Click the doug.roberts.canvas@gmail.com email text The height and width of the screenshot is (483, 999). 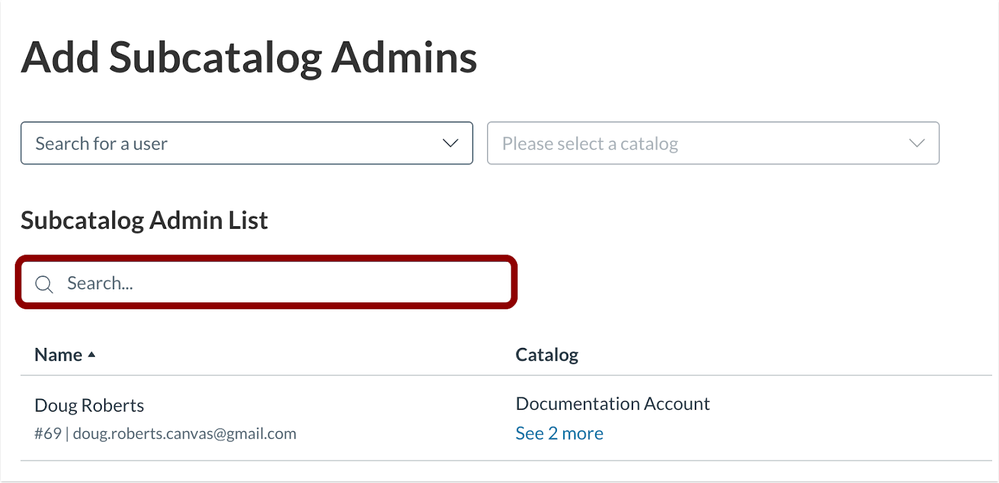[185, 433]
